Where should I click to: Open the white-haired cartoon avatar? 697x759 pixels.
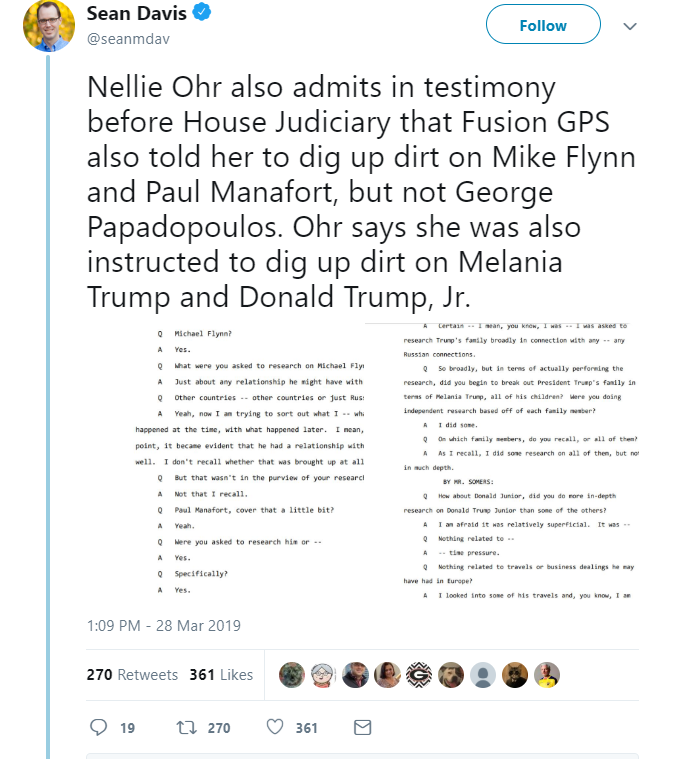point(323,675)
